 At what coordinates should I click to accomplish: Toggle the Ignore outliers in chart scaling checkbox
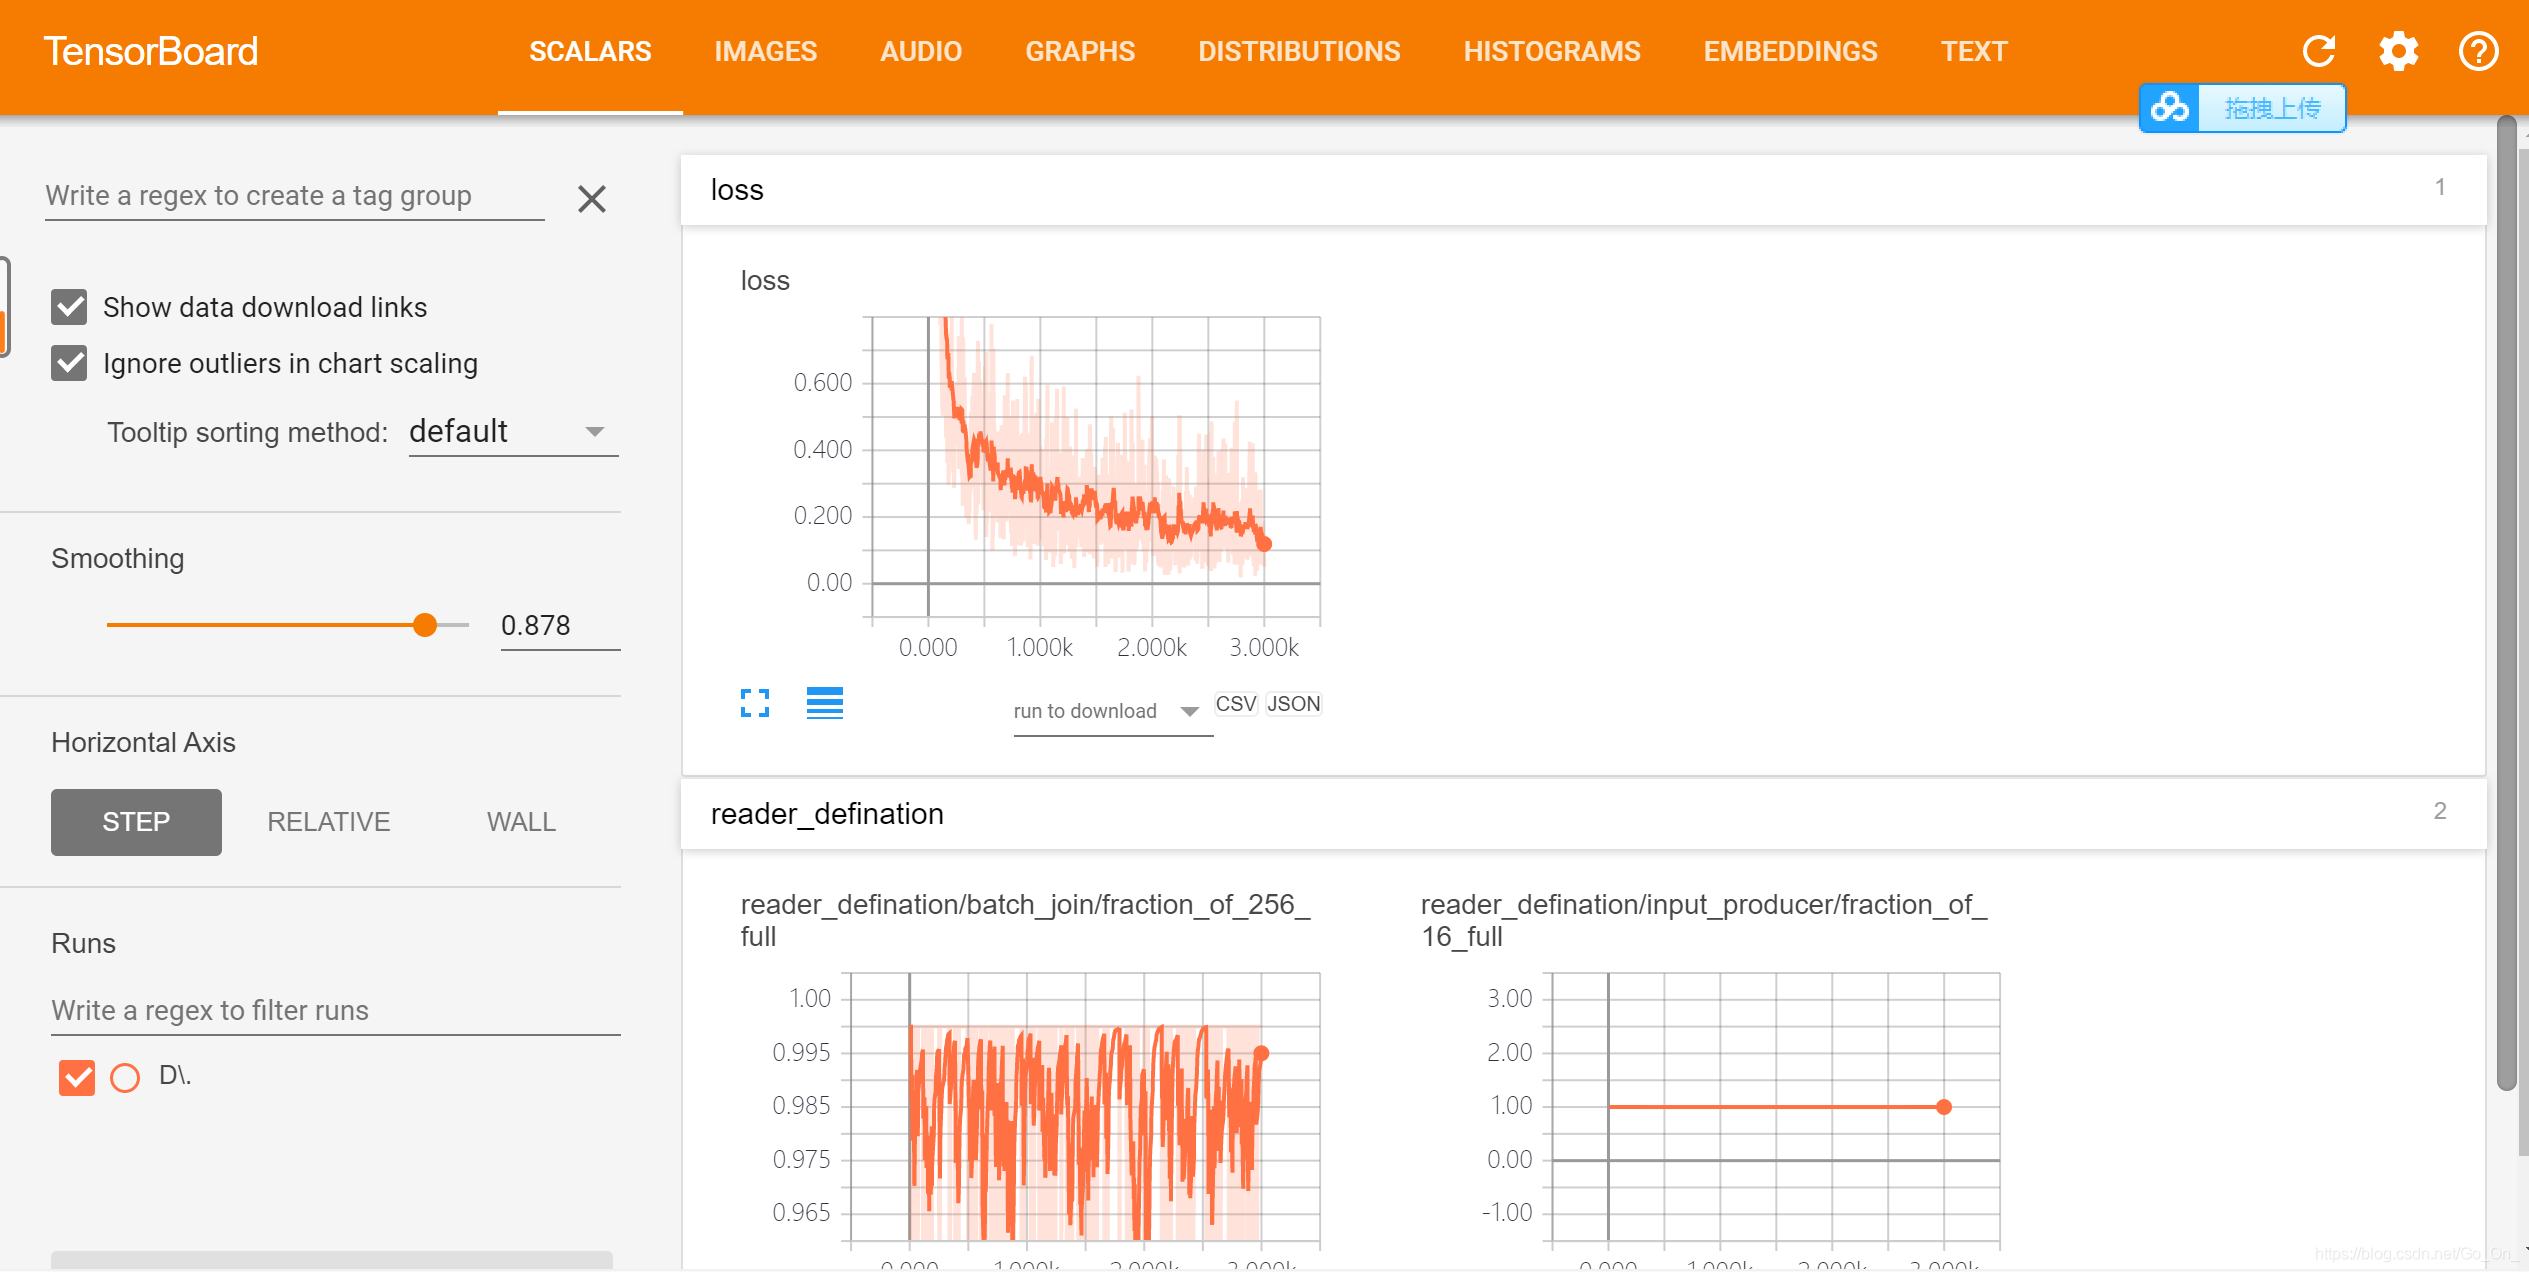71,363
